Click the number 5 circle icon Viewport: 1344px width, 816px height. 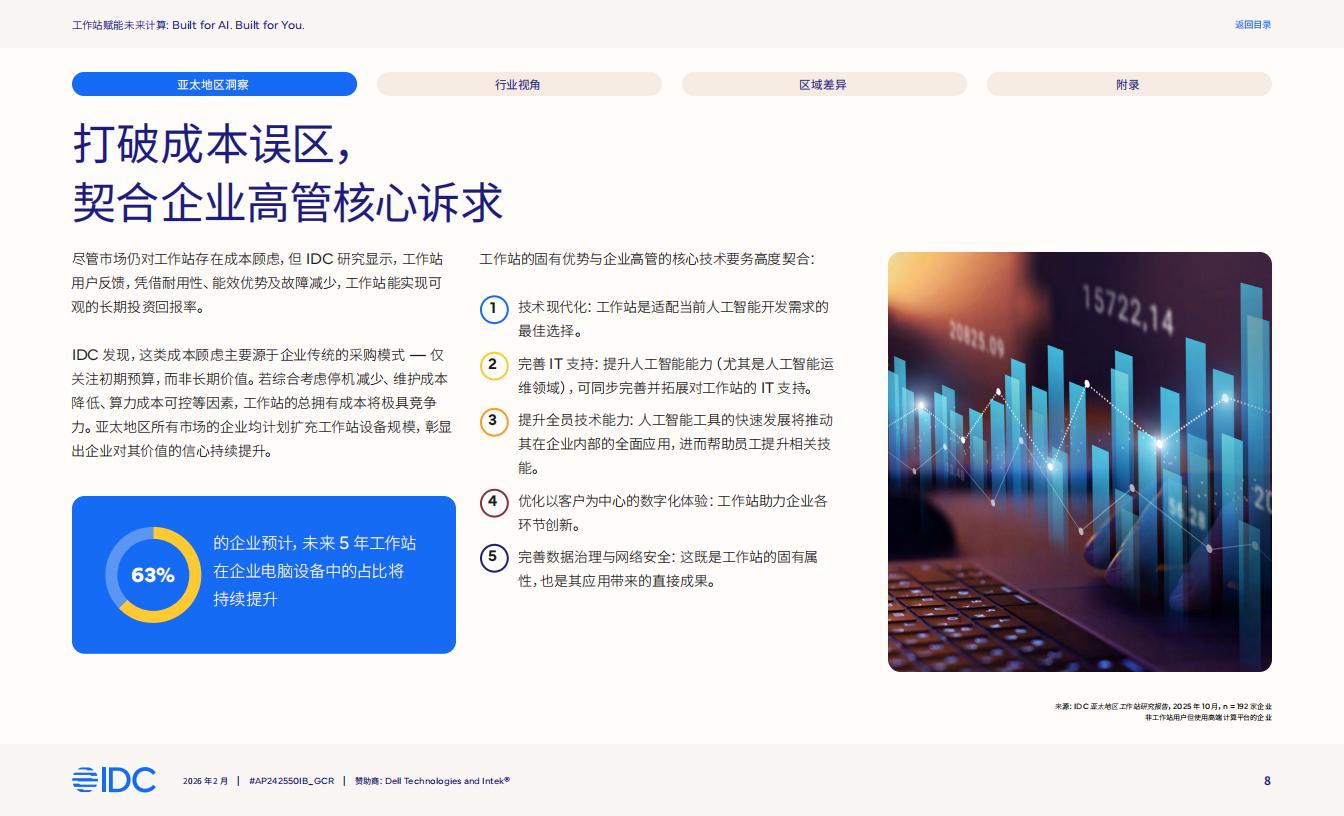(494, 558)
